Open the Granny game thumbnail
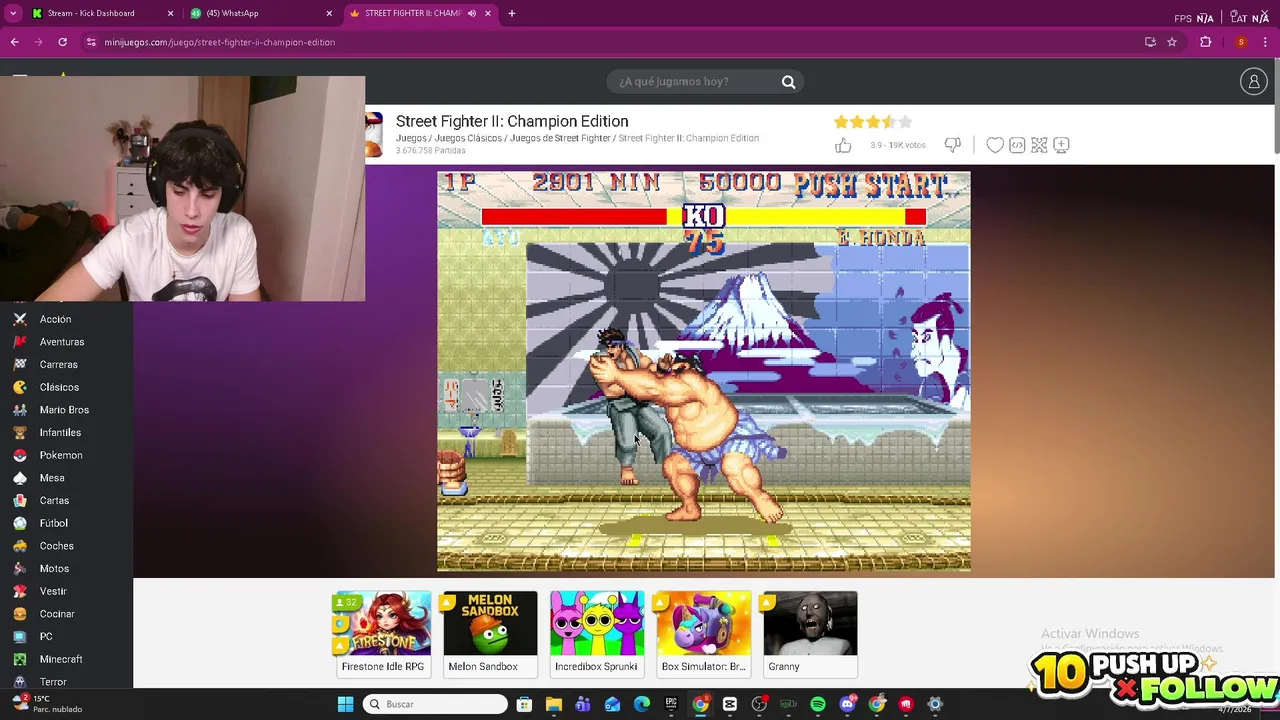This screenshot has height=720, width=1280. (x=810, y=633)
